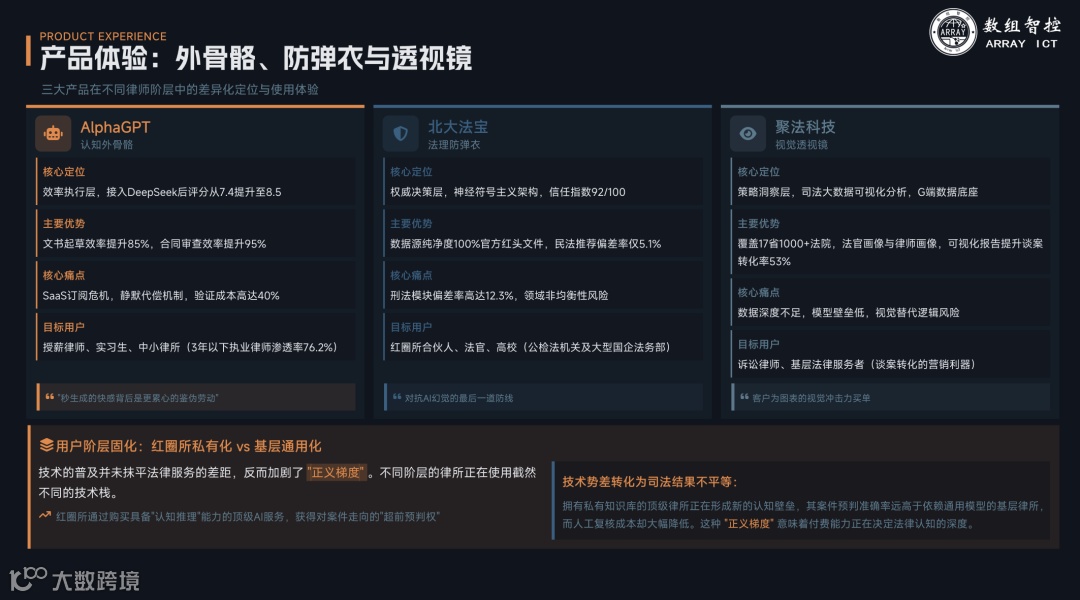The height and width of the screenshot is (600, 1080).
Task: Click the line 策略洞察层，司法大数据可视化分析
Action: coord(858,192)
